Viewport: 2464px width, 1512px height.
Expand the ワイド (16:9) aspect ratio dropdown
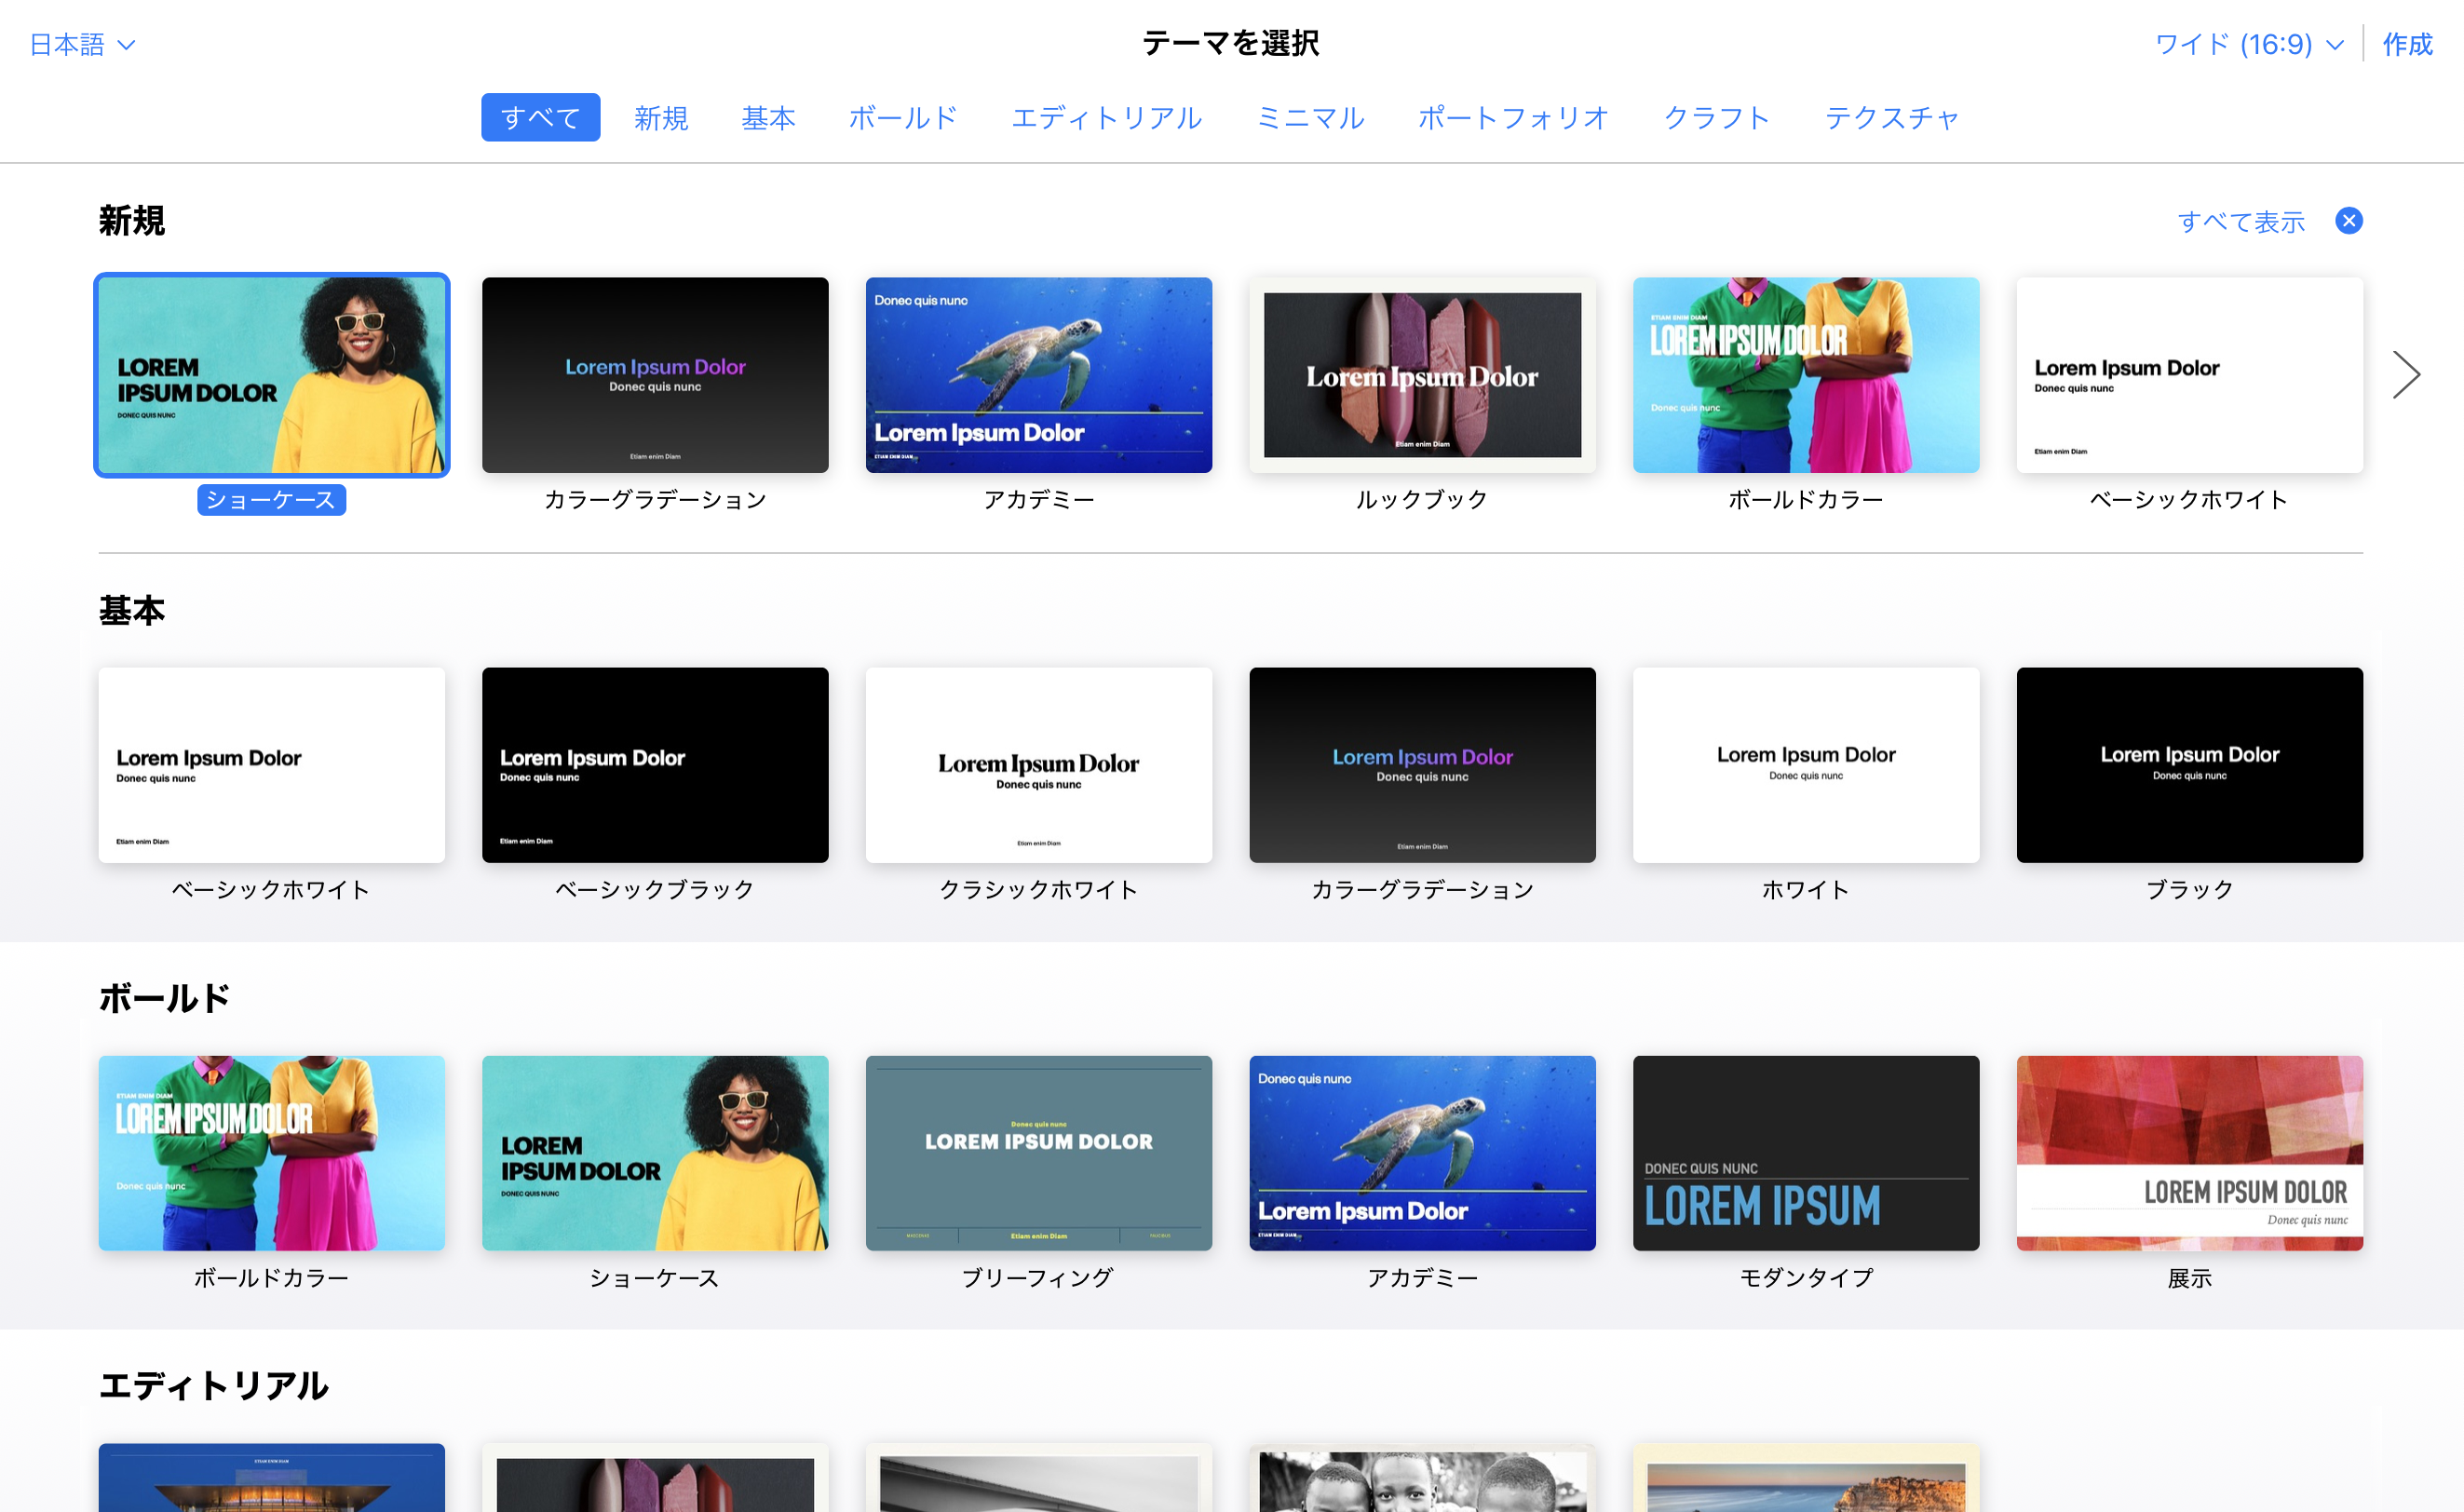[2249, 44]
